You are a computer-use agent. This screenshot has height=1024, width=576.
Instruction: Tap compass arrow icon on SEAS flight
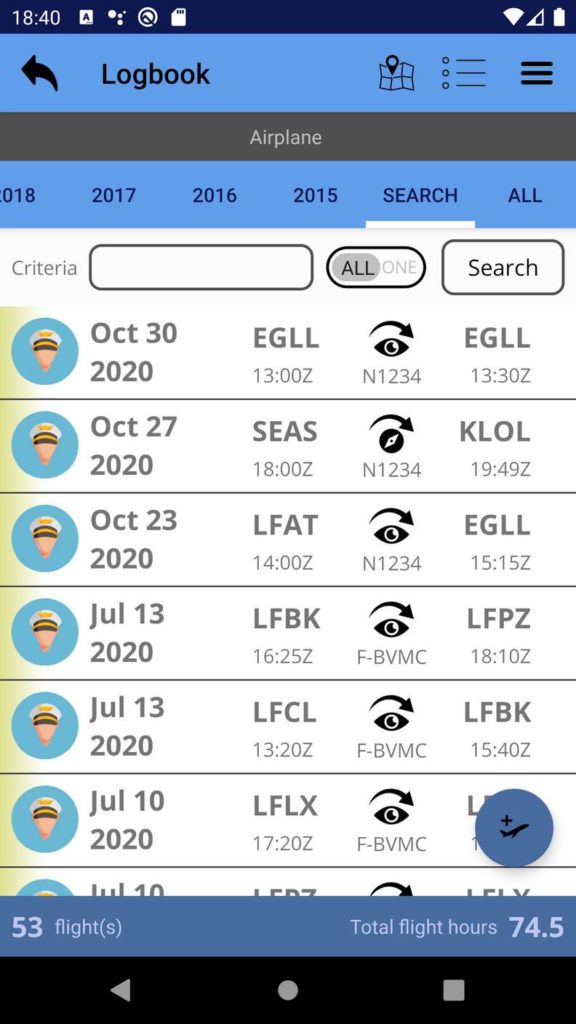point(391,434)
